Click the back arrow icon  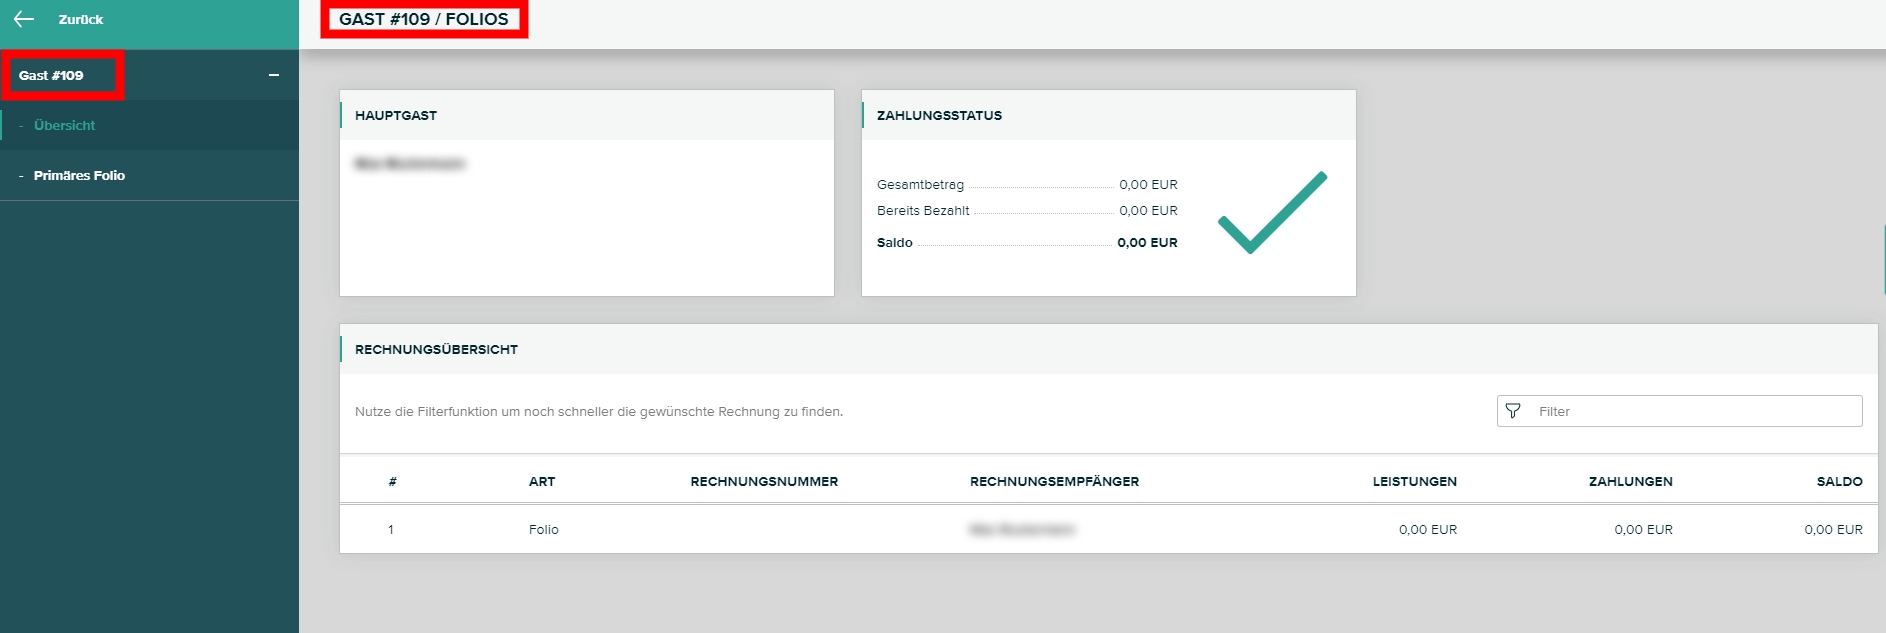[x=24, y=19]
